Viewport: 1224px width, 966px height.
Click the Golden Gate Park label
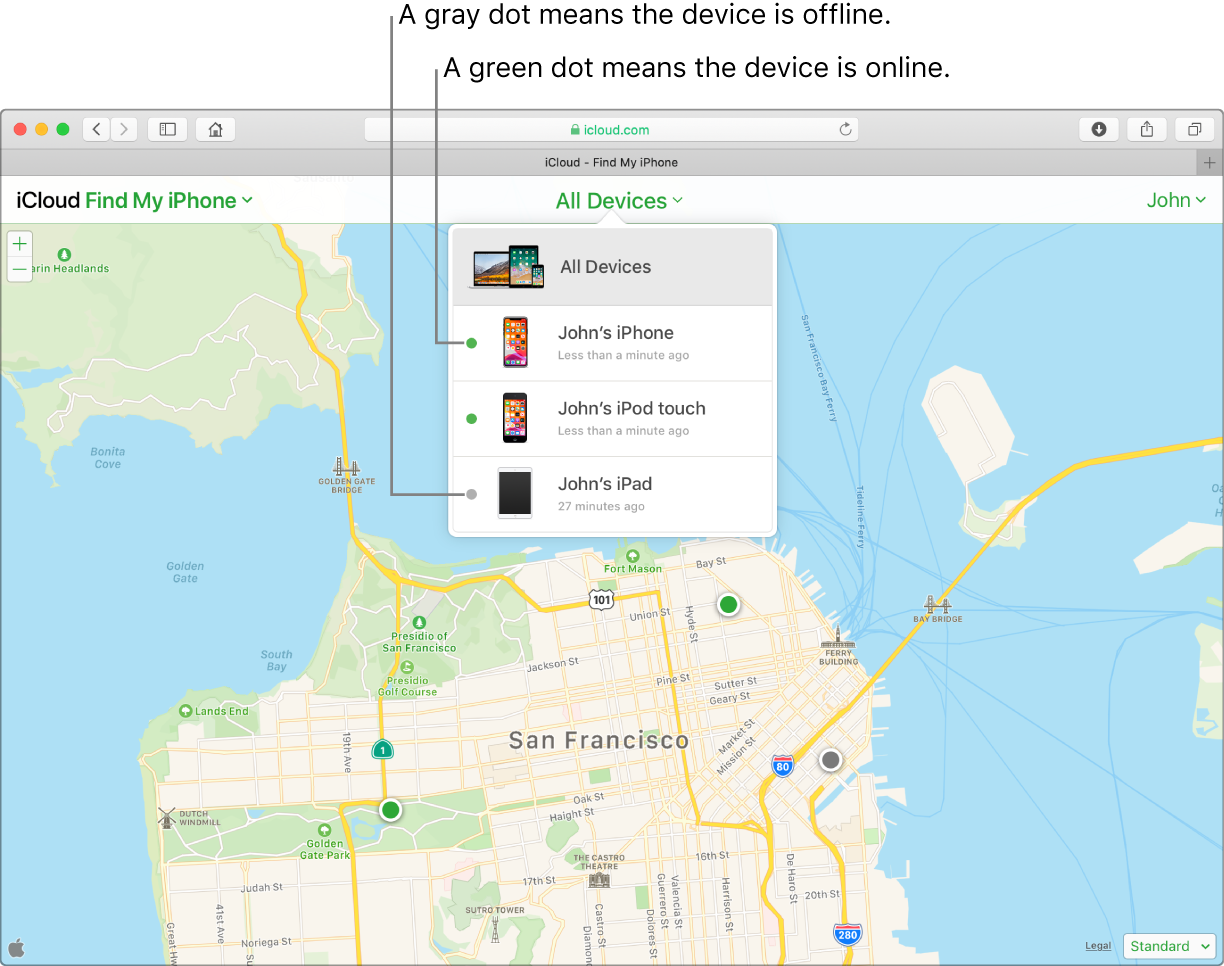point(325,850)
